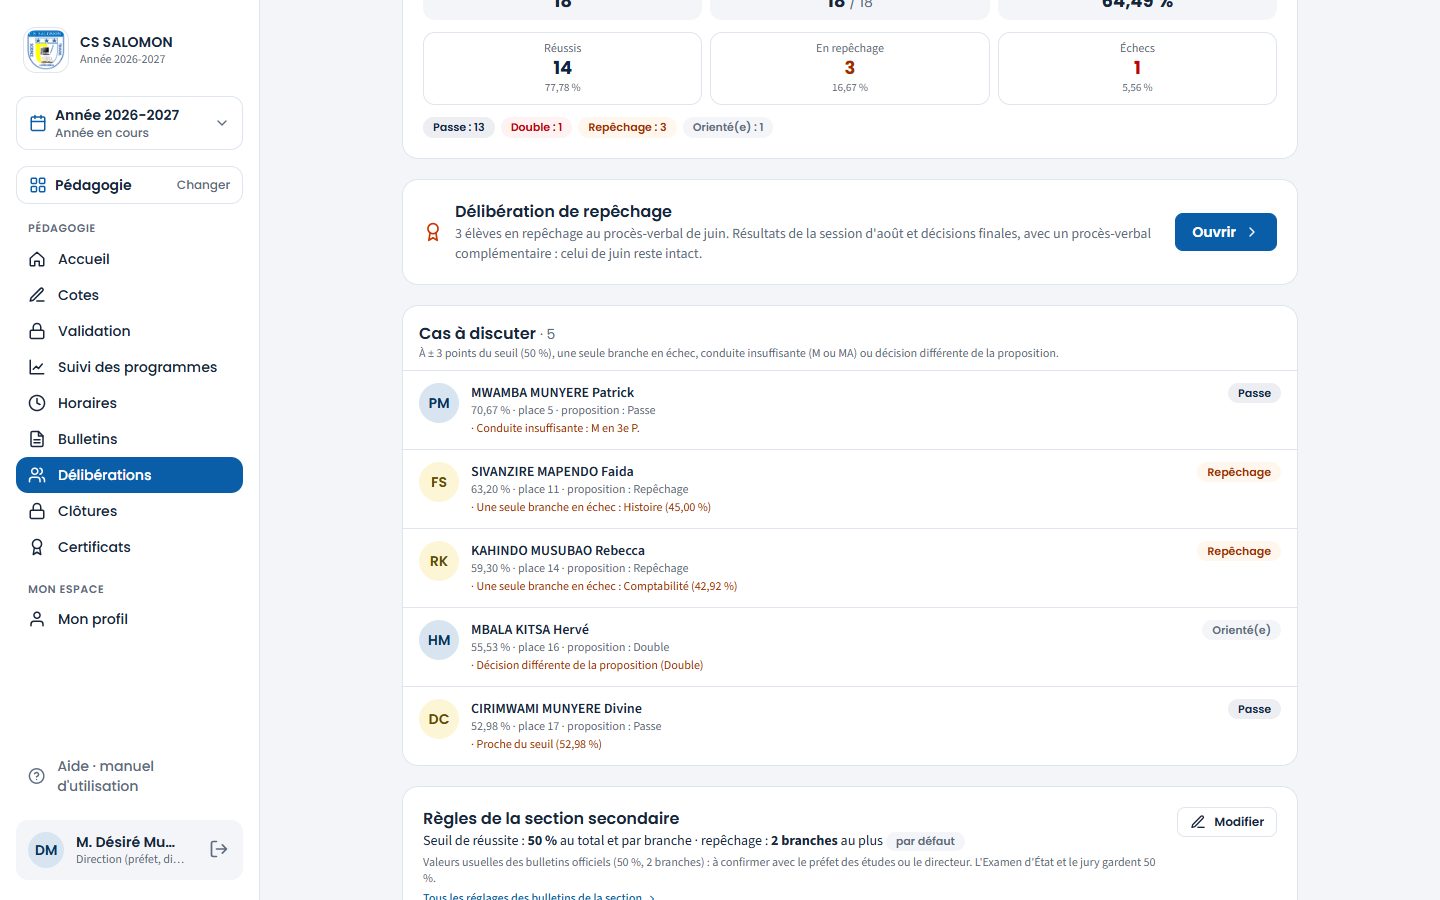Open SIVANZIRE MAPENDO Faida row
The width and height of the screenshot is (1440, 900).
point(850,489)
